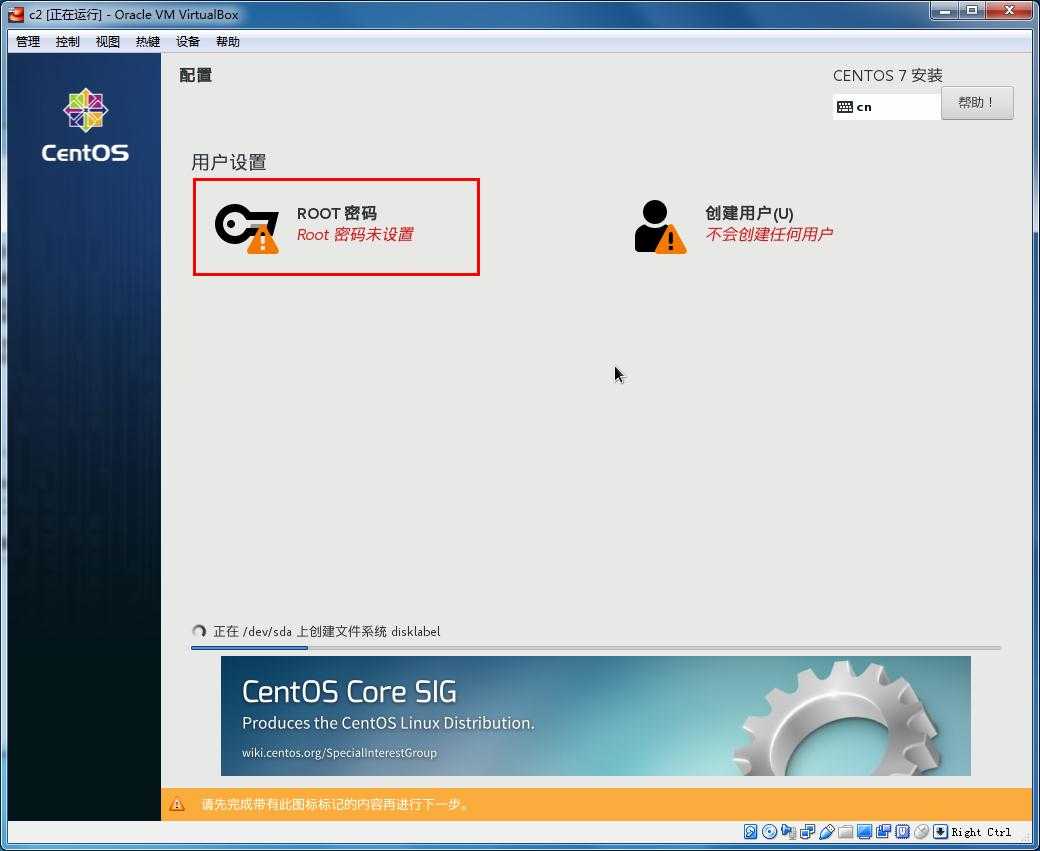1040x851 pixels.
Task: Click the optical disc status icon
Action: tap(769, 832)
